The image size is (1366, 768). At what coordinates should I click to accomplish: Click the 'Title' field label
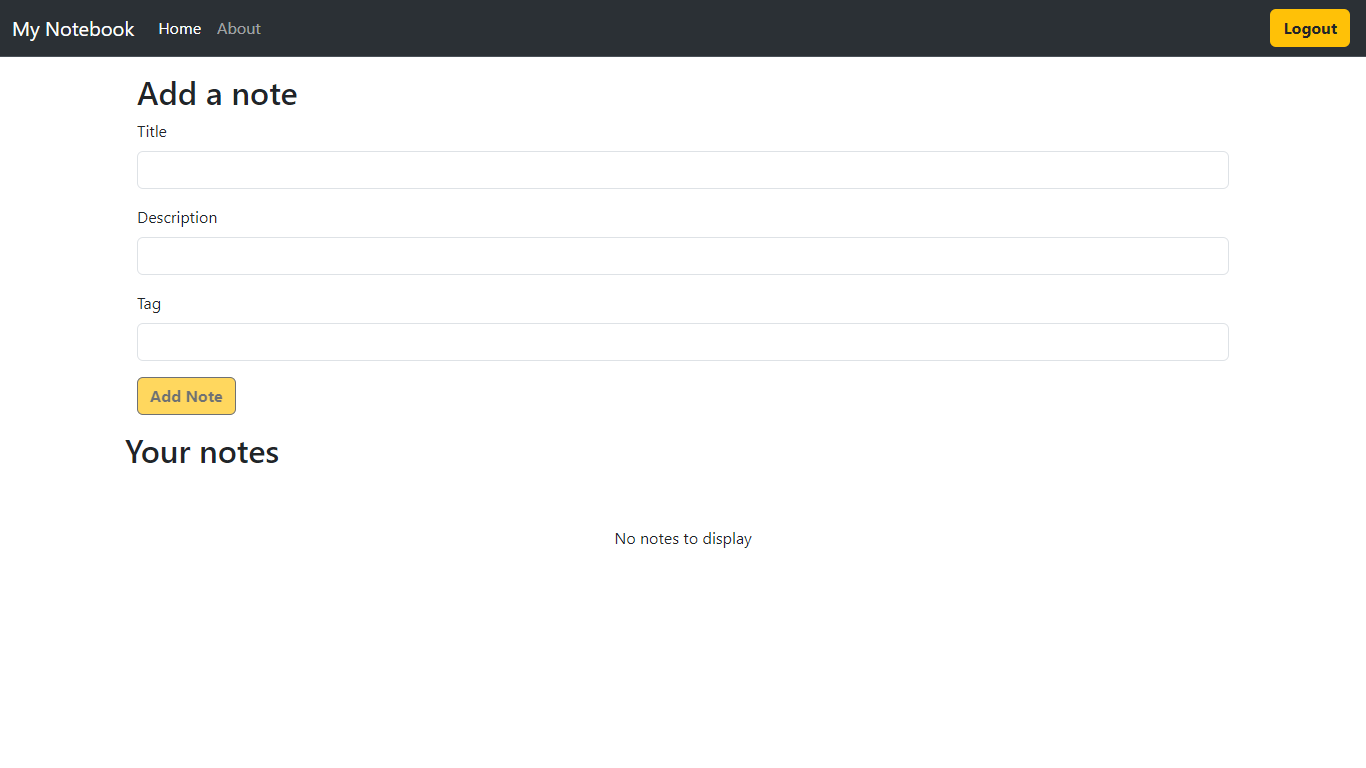pyautogui.click(x=152, y=132)
